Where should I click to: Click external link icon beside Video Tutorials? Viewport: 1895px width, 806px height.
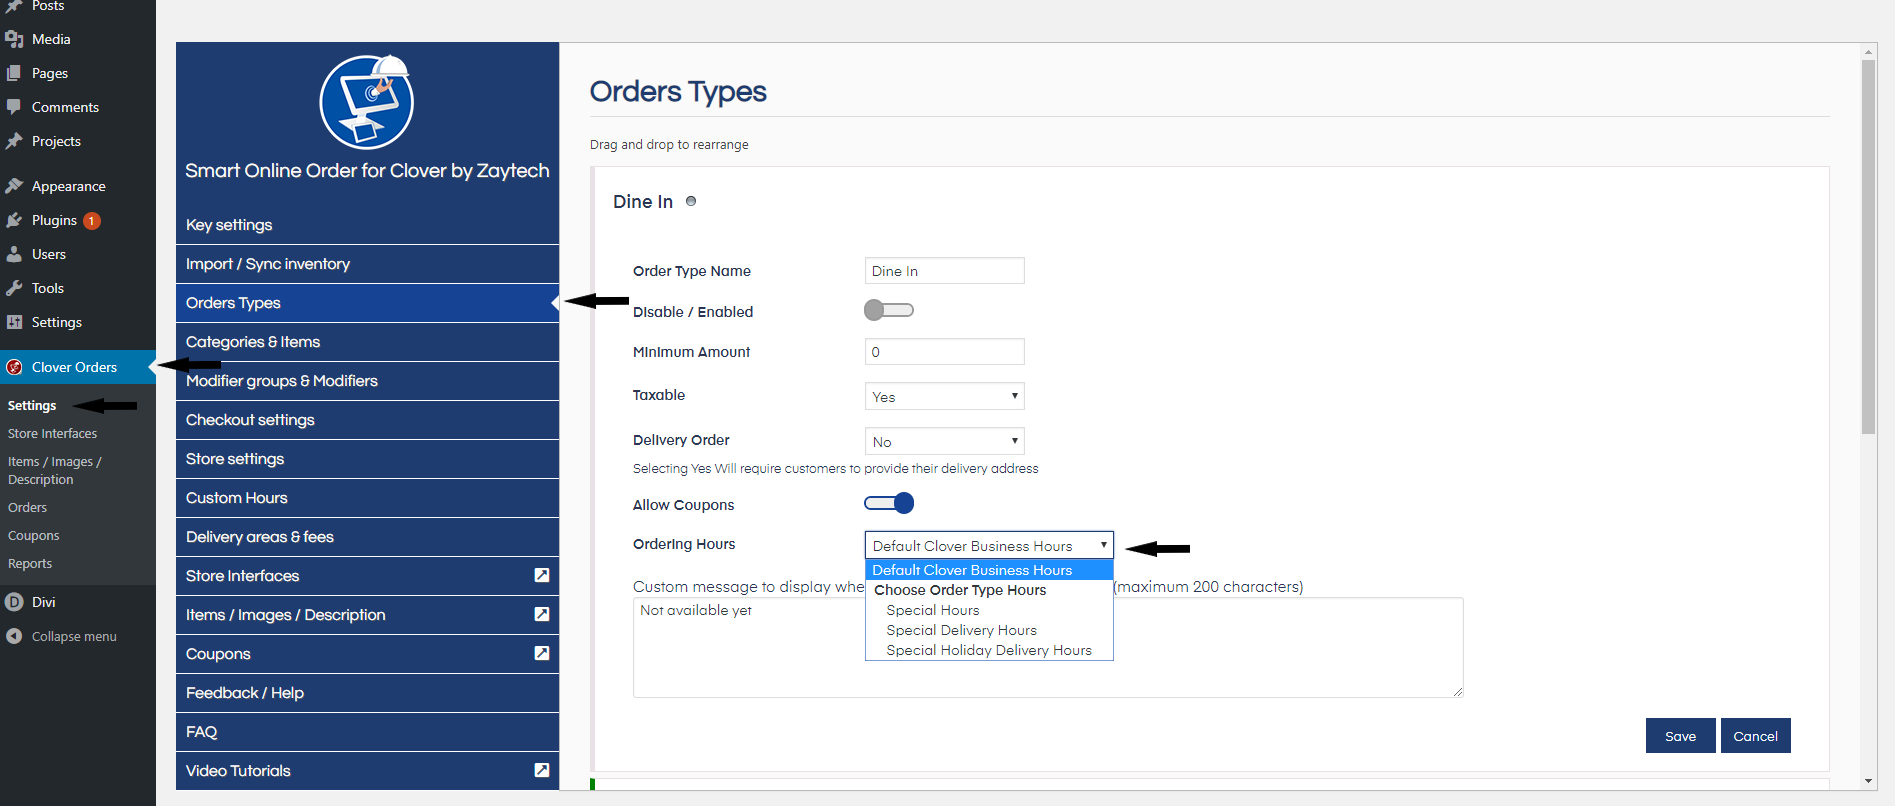click(x=542, y=770)
